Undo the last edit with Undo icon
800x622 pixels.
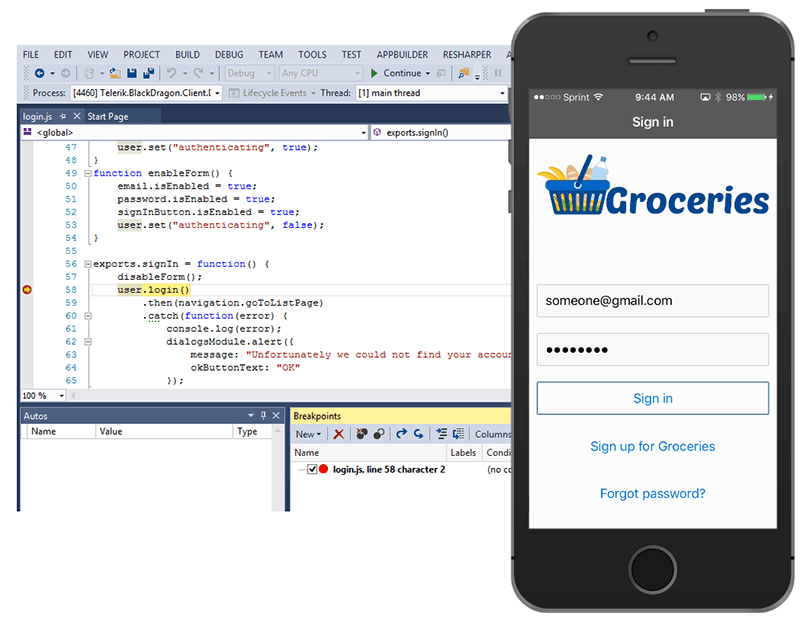[x=171, y=73]
